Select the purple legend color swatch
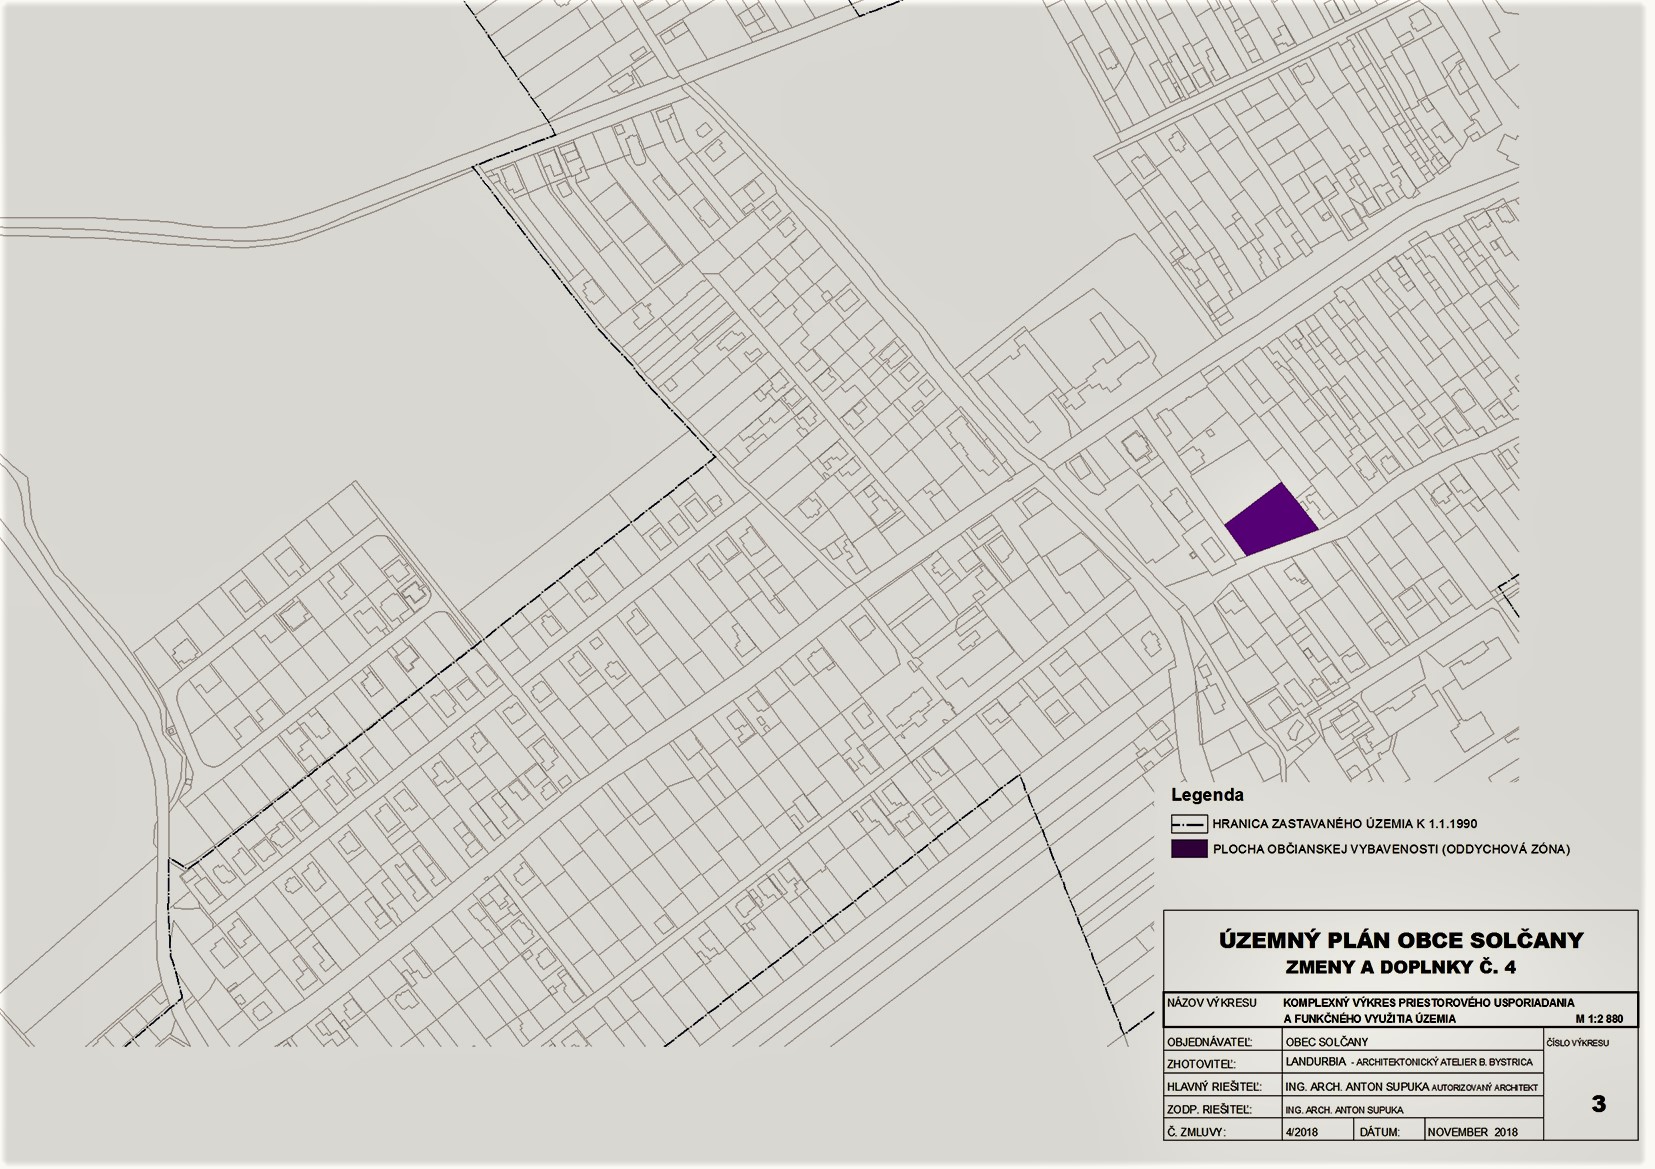1655x1169 pixels. [1189, 849]
